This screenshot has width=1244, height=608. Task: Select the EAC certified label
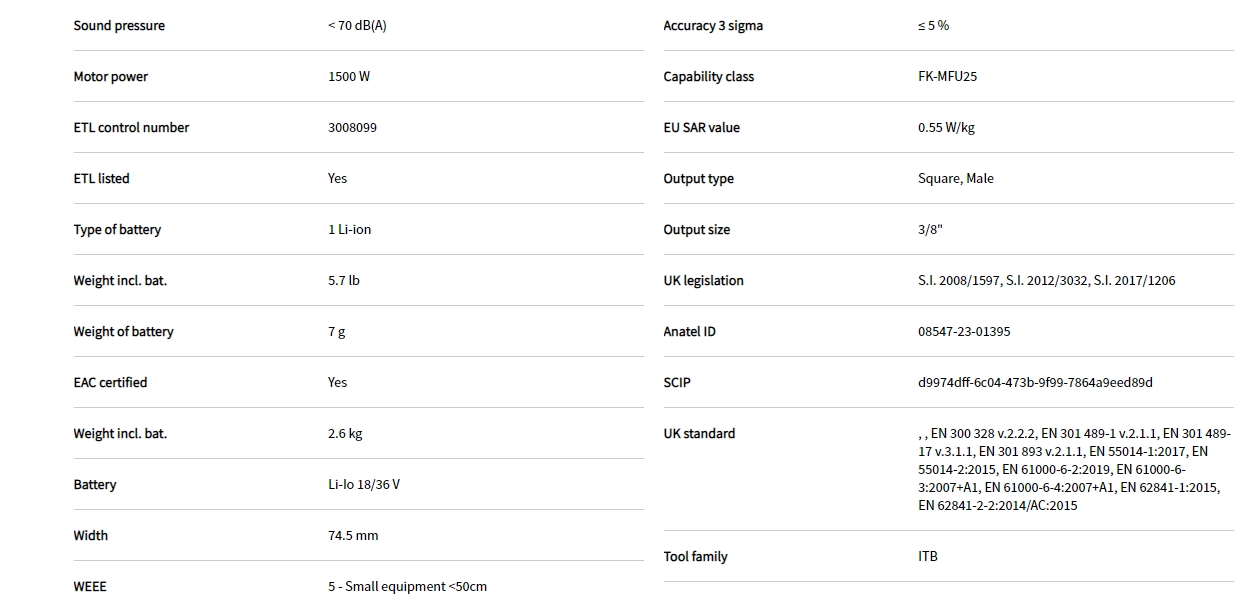tap(110, 383)
